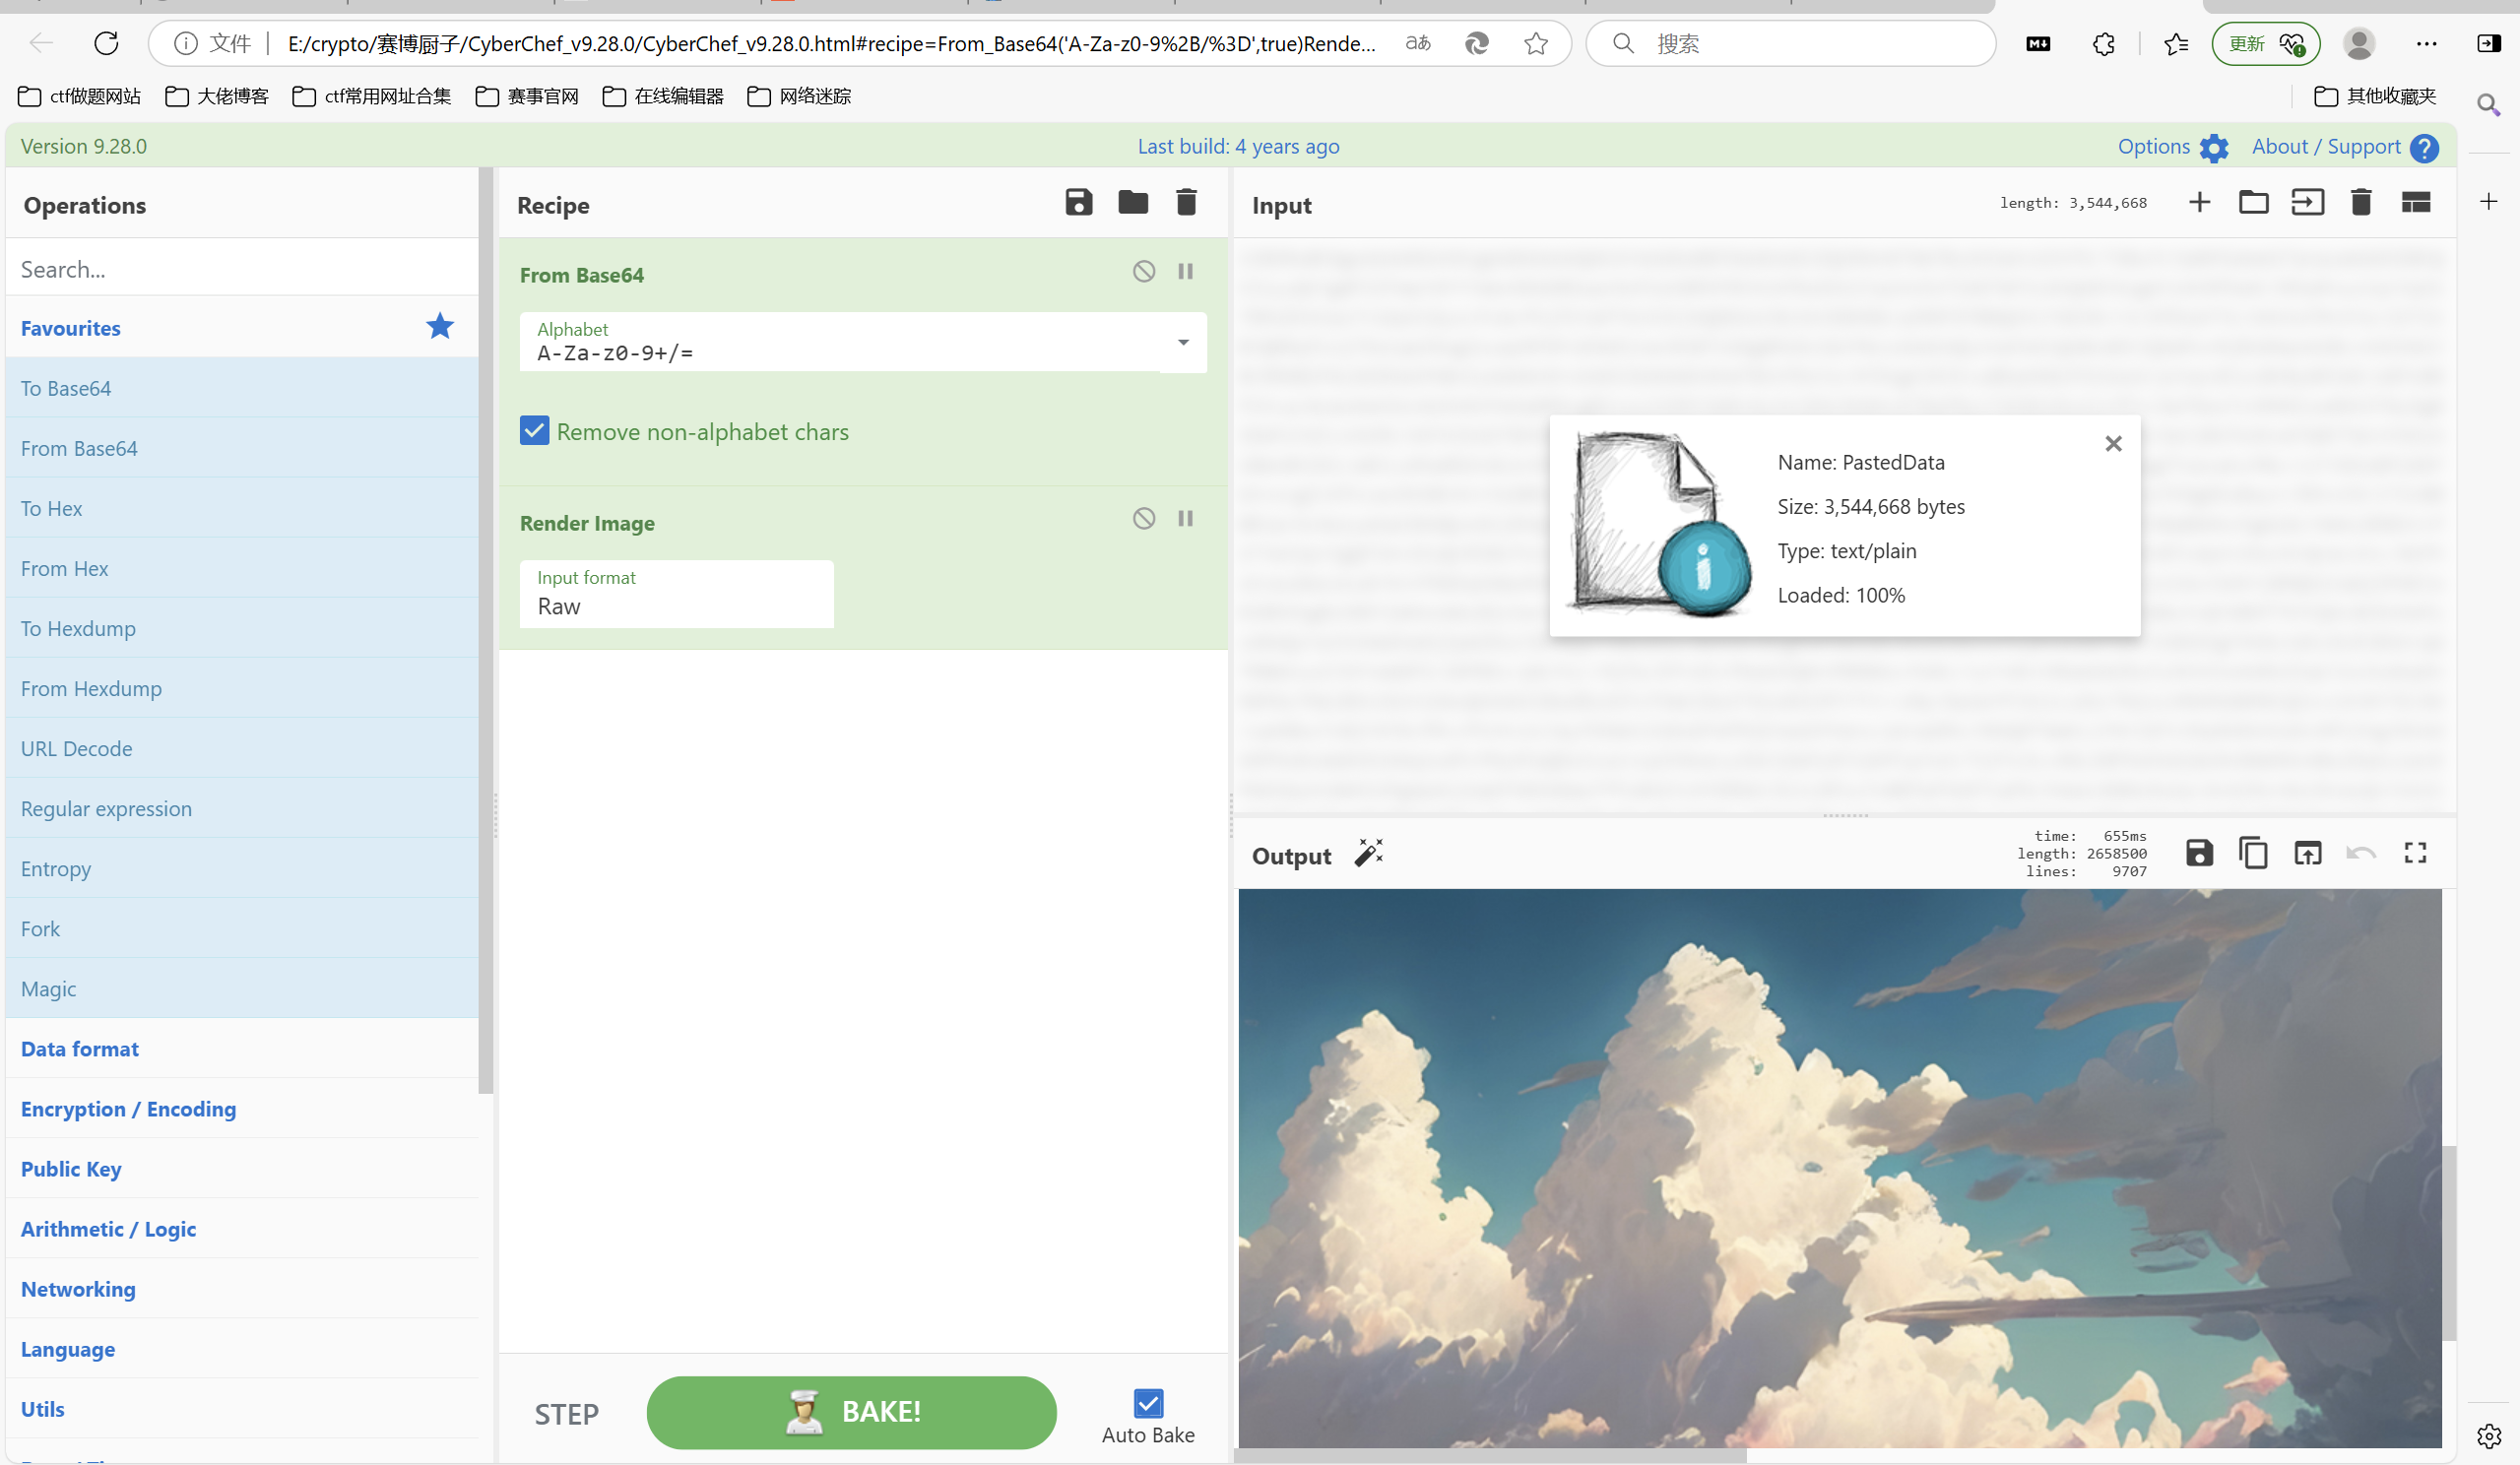The width and height of the screenshot is (2520, 1465).
Task: Set breakpoint on From Base64
Action: (x=1185, y=271)
